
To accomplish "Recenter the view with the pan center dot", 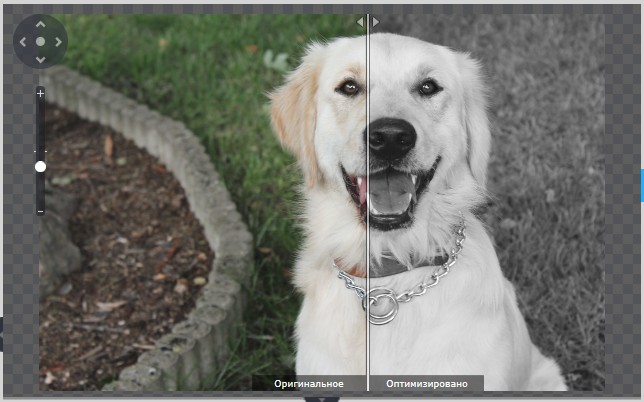I will 40,41.
